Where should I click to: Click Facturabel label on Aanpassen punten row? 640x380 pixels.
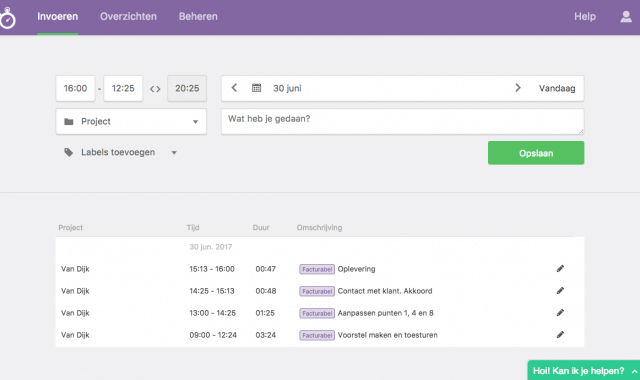(317, 313)
